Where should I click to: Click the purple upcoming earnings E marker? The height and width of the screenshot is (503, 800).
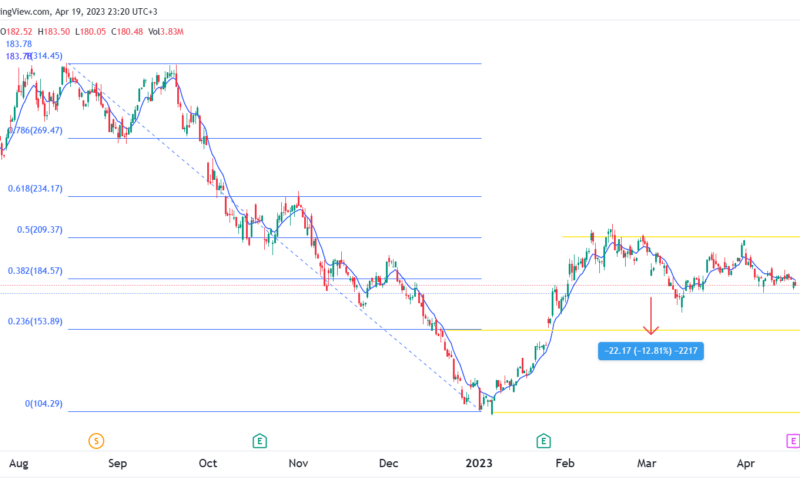coord(793,441)
